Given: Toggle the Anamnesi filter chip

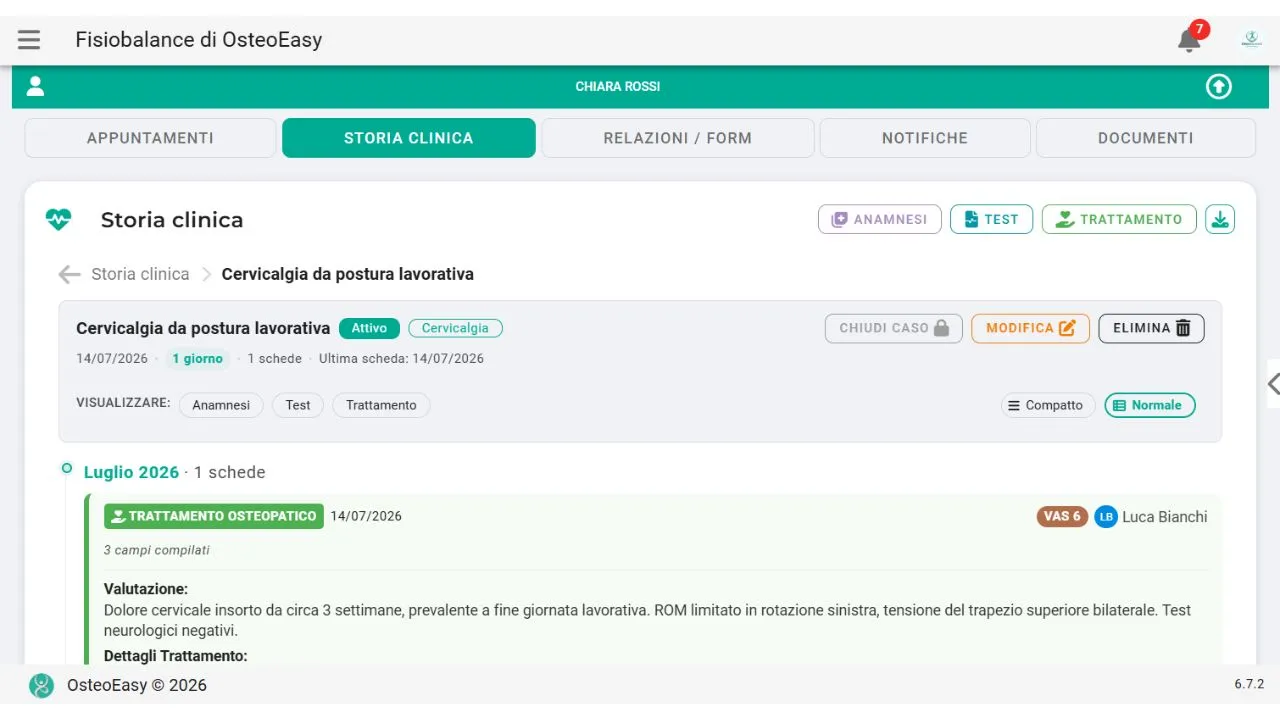Looking at the screenshot, I should tap(221, 405).
